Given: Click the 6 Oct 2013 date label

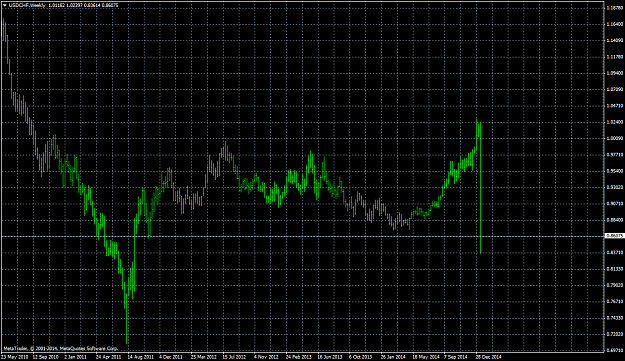Looking at the screenshot, I should click(x=360, y=357).
